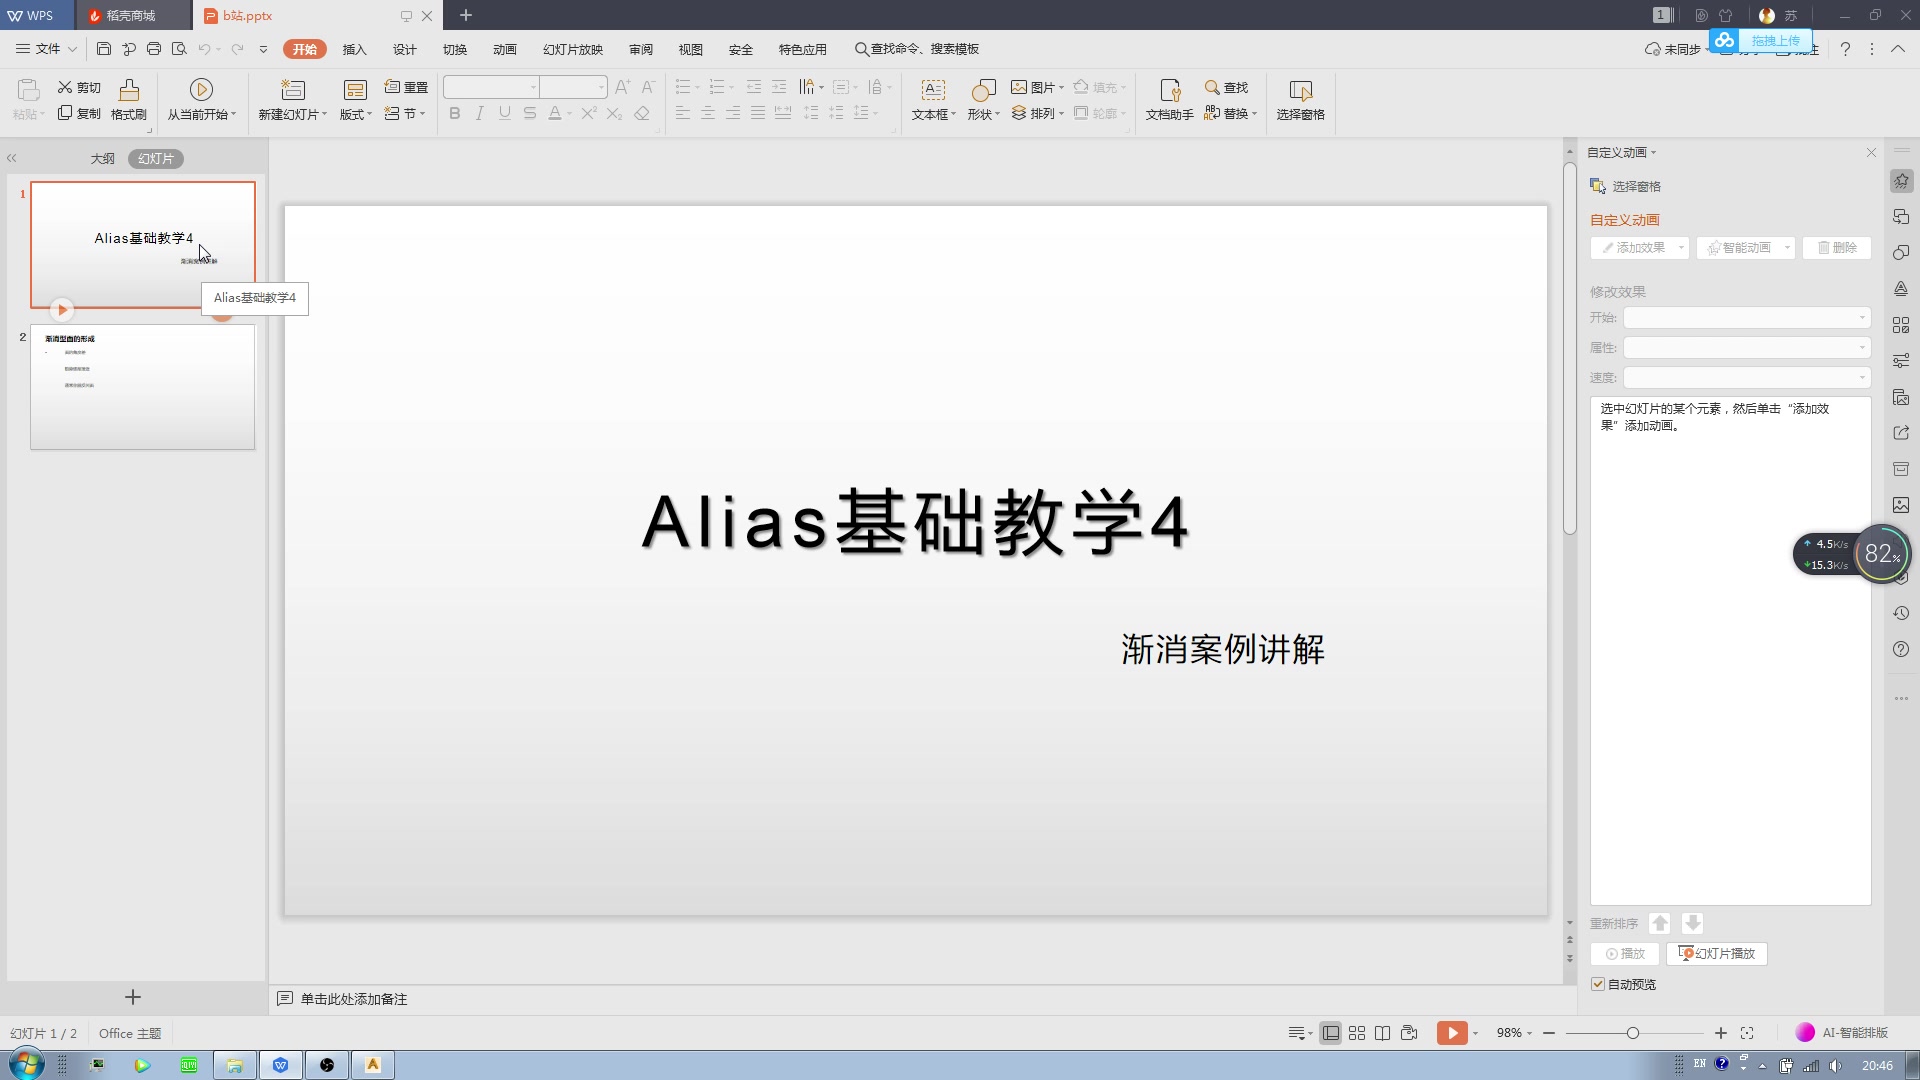The width and height of the screenshot is (1920, 1080).
Task: Open the 选择窗格 selection pane
Action: click(1300, 100)
